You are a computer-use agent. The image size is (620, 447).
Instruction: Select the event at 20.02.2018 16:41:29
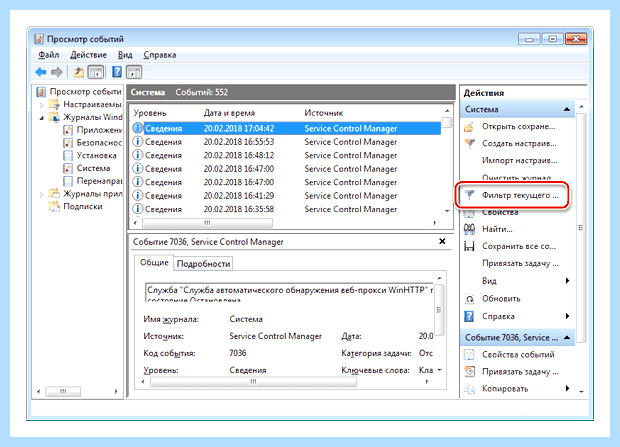[286, 195]
